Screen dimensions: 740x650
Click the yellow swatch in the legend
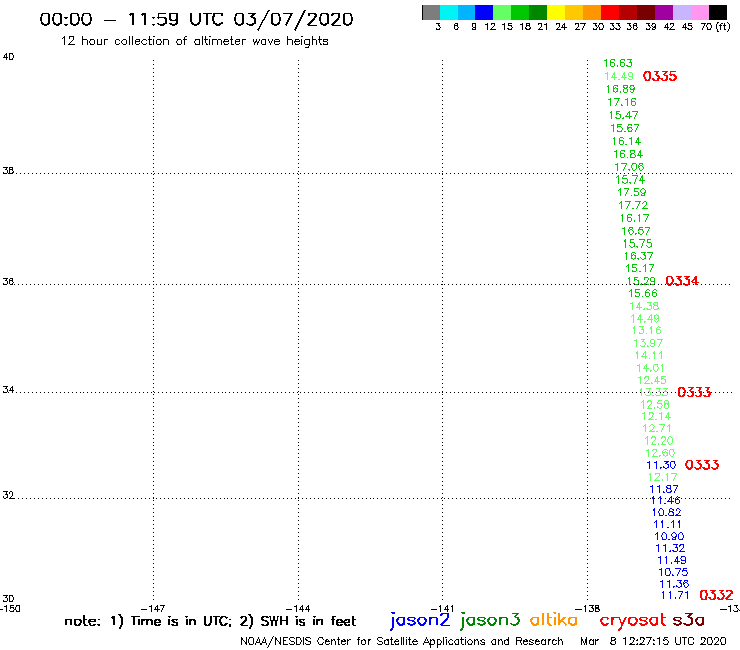coord(556,13)
